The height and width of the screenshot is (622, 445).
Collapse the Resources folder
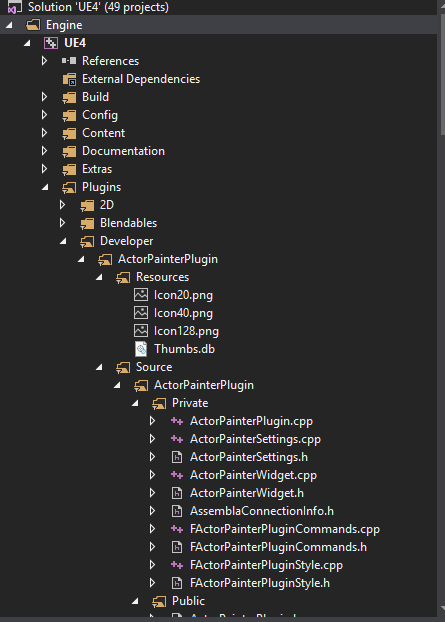point(99,277)
